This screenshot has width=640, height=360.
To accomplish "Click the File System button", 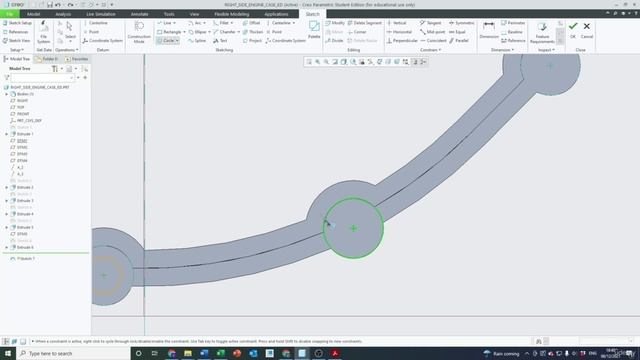I will [x=44, y=32].
